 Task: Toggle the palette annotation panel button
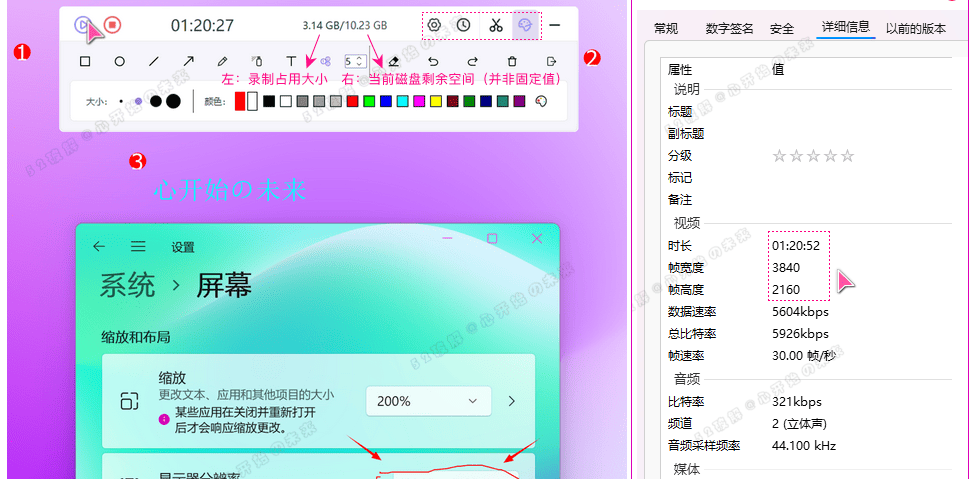click(526, 25)
